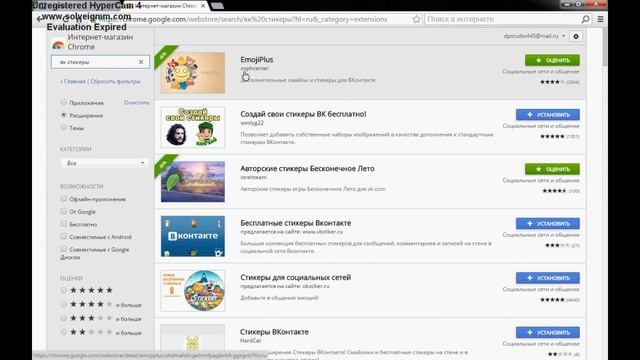The image size is (640, 360).
Task: Open a new tab button
Action: 217,6
